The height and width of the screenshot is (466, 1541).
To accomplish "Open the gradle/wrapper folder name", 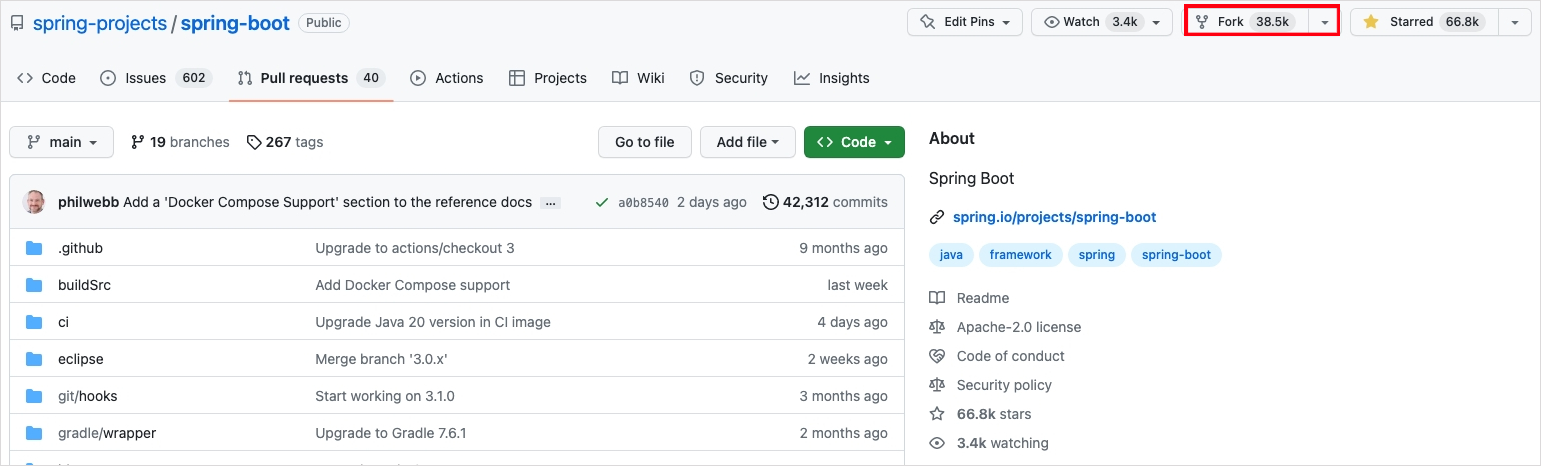I will (107, 433).
